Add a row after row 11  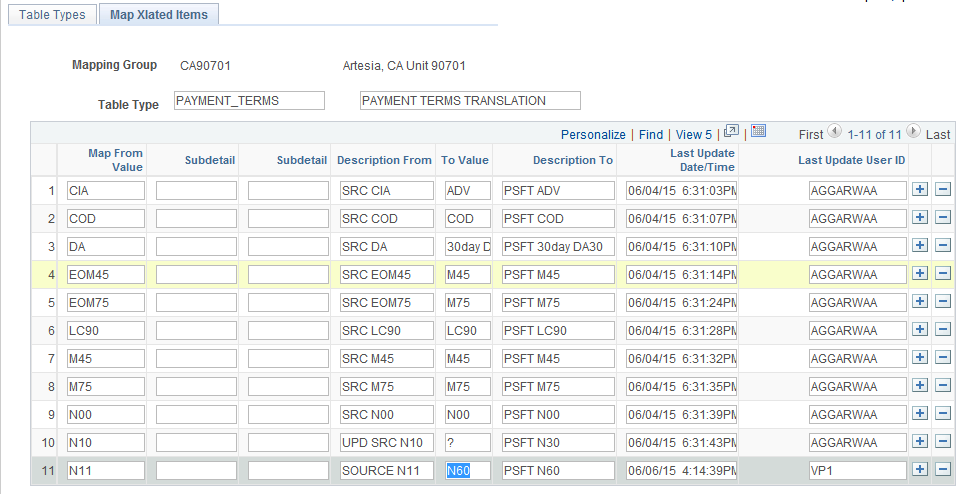click(x=920, y=470)
